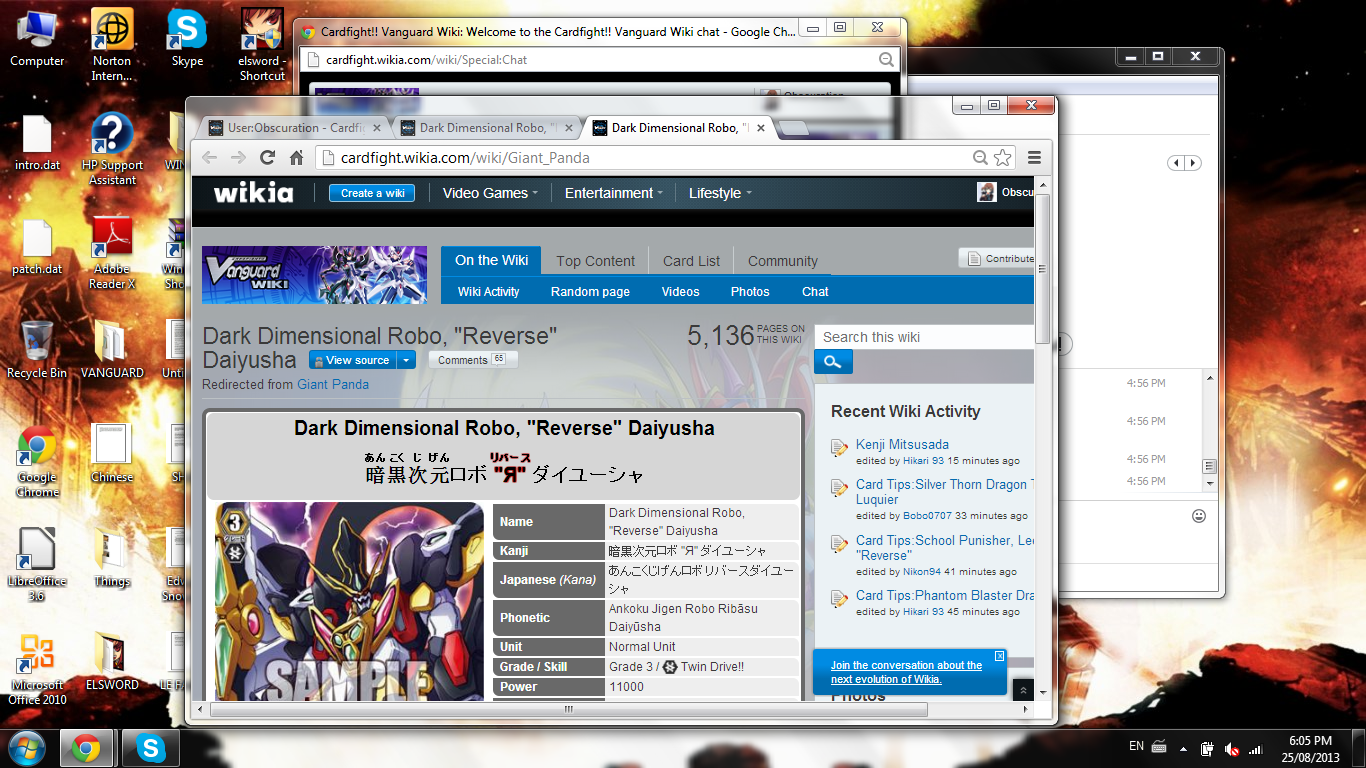Click Skype icon in taskbar
The image size is (1366, 768).
point(151,748)
